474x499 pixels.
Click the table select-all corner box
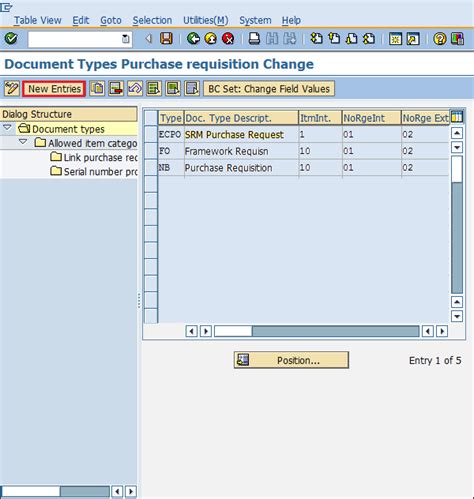pos(151,118)
